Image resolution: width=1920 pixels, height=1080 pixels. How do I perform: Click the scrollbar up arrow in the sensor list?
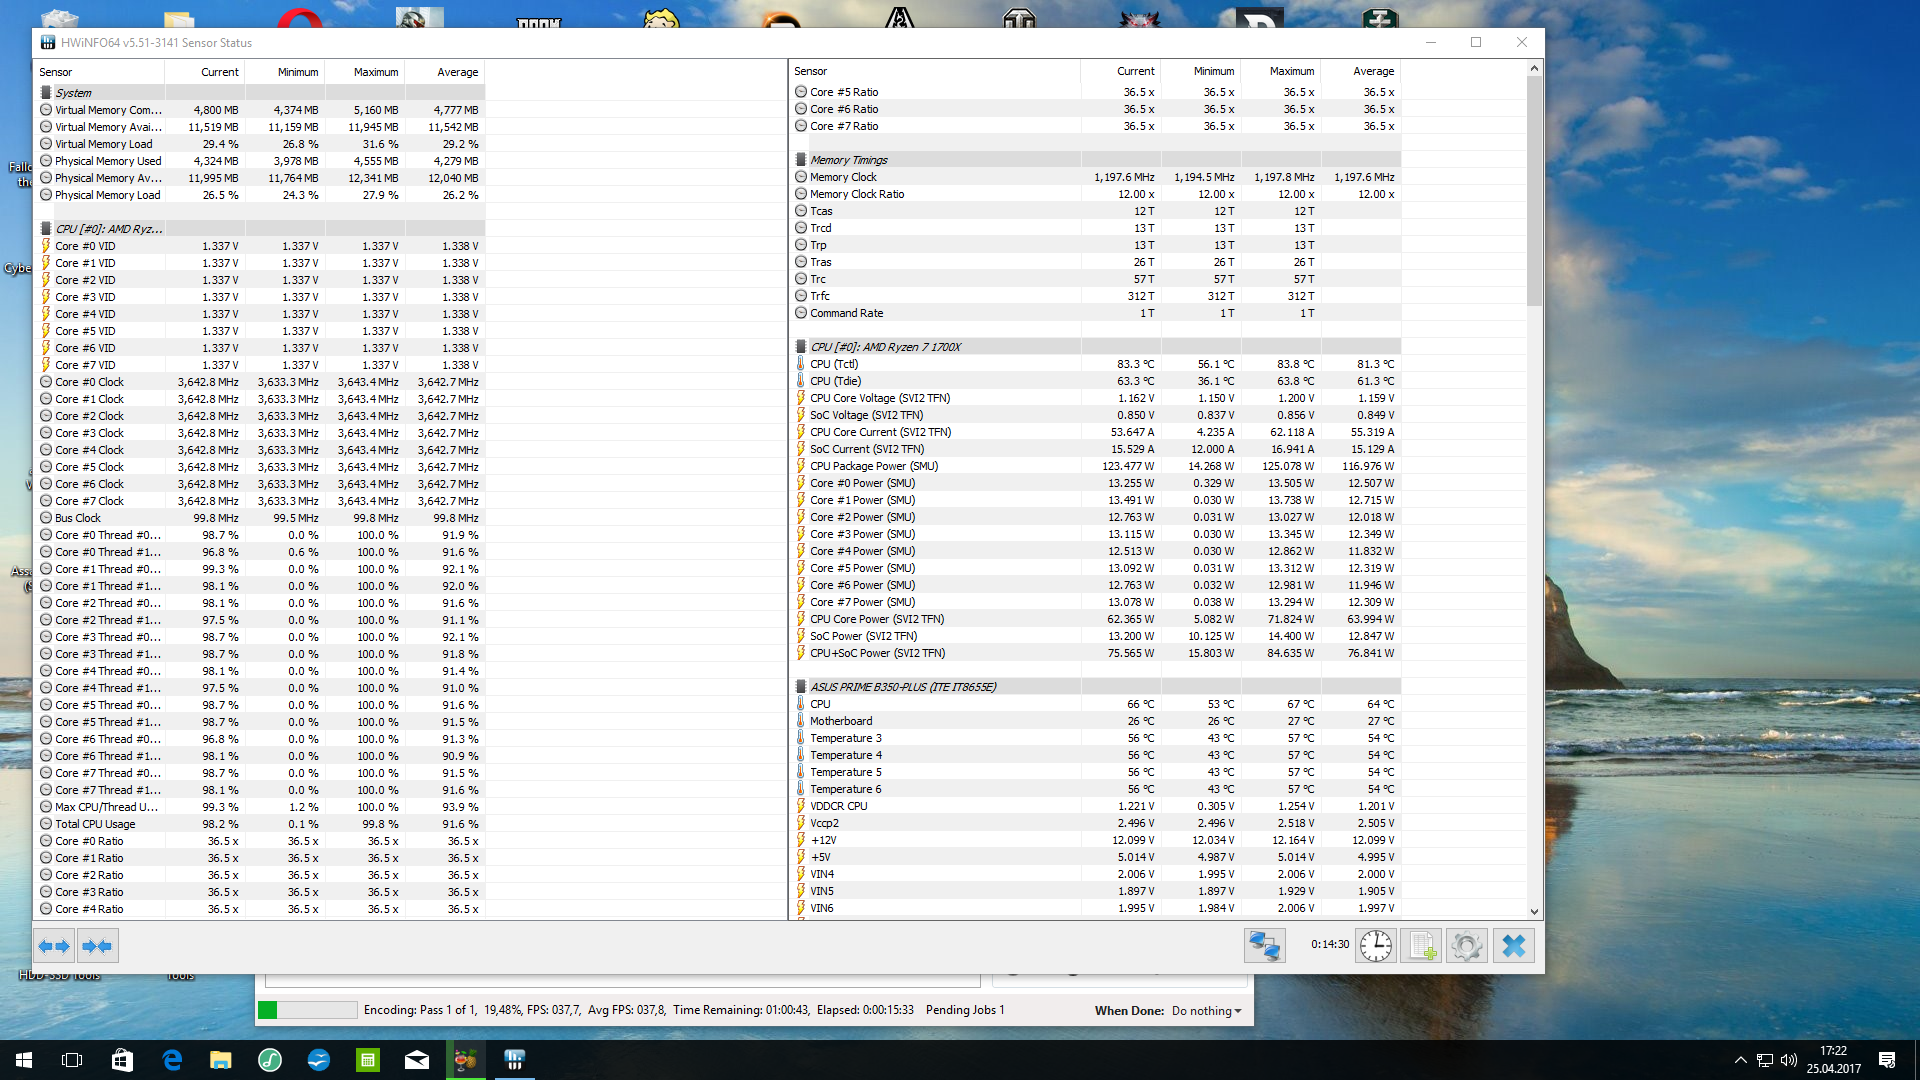pos(1534,69)
